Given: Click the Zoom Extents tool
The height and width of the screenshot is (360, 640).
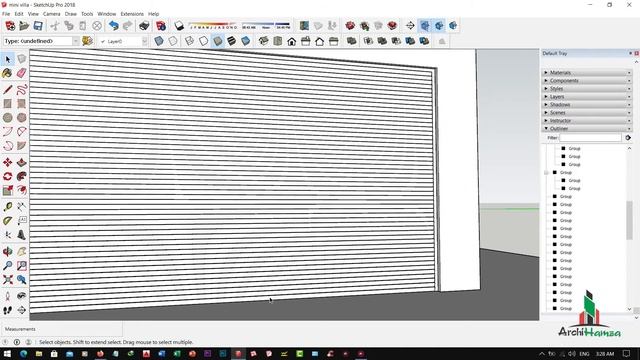Looking at the screenshot, I should click(x=8, y=280).
